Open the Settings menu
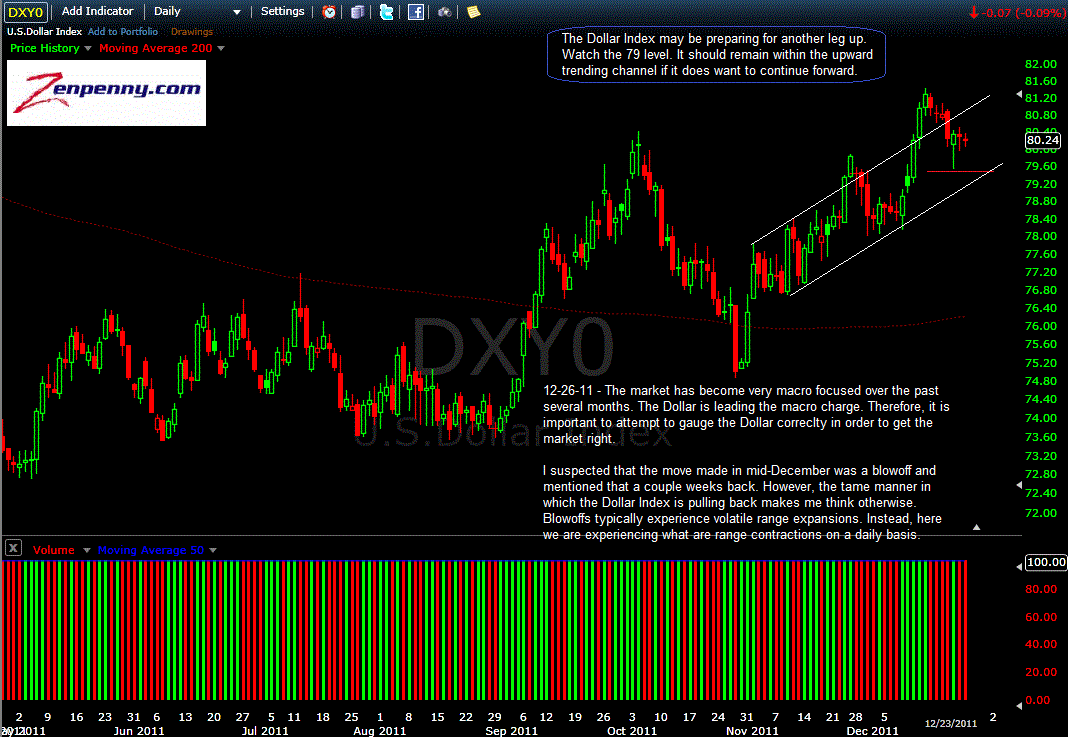Viewport: 1068px width, 737px height. tap(283, 11)
